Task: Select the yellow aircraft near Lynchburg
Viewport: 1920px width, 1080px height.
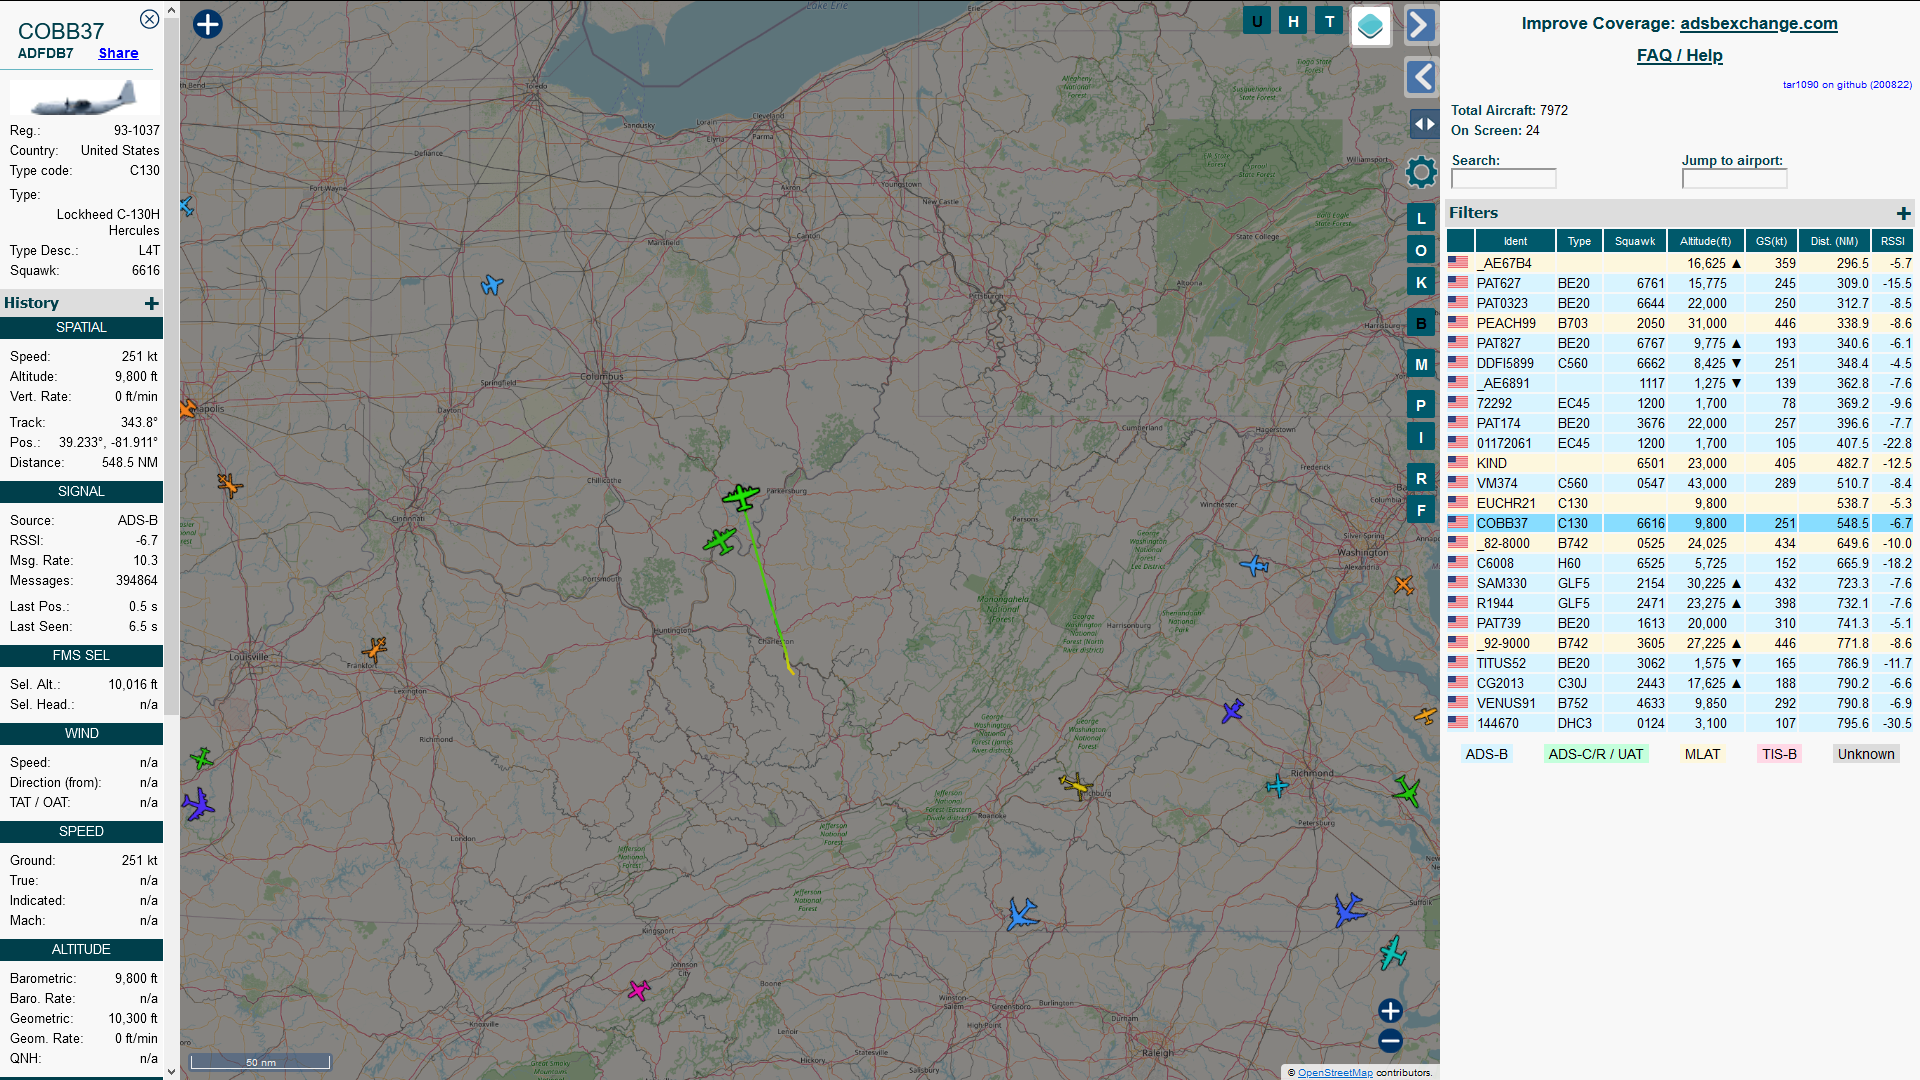Action: point(1075,786)
